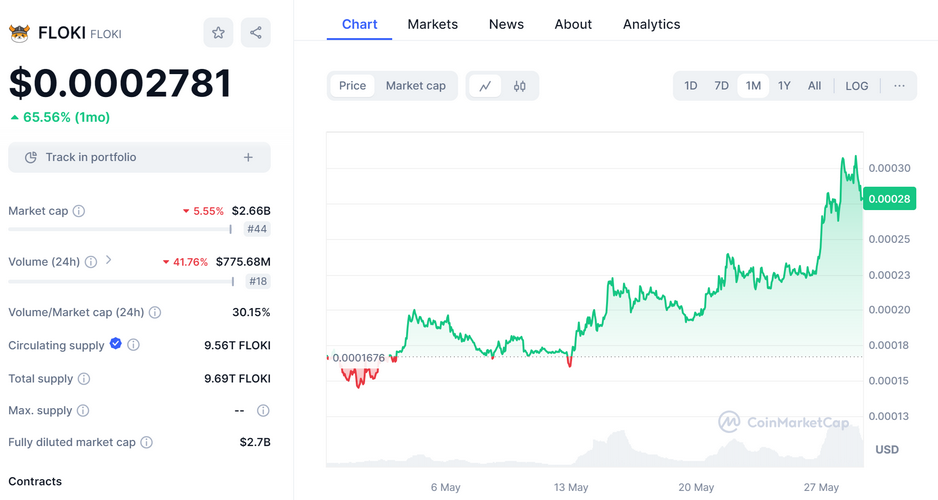
Task: Open the three-dot chart options menu
Action: (x=899, y=86)
